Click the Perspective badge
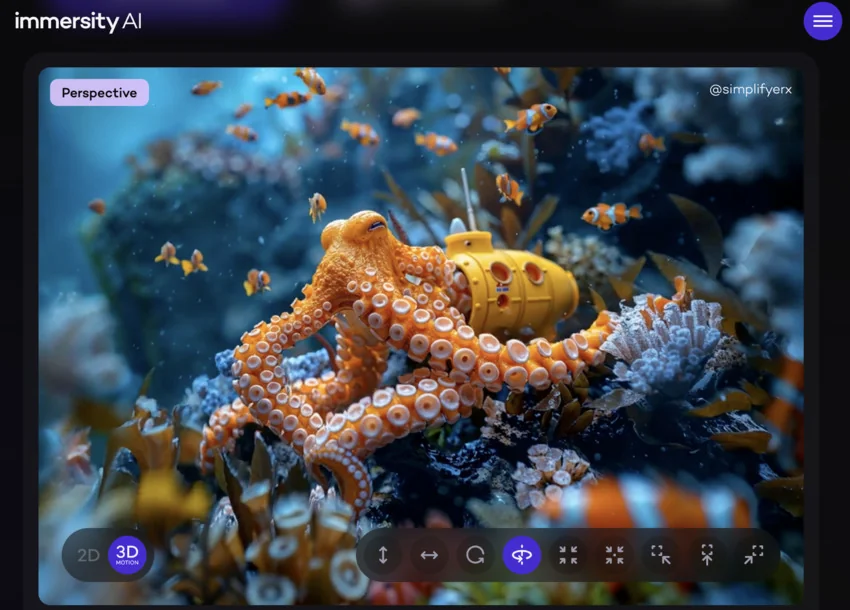This screenshot has height=610, width=850. click(x=99, y=92)
